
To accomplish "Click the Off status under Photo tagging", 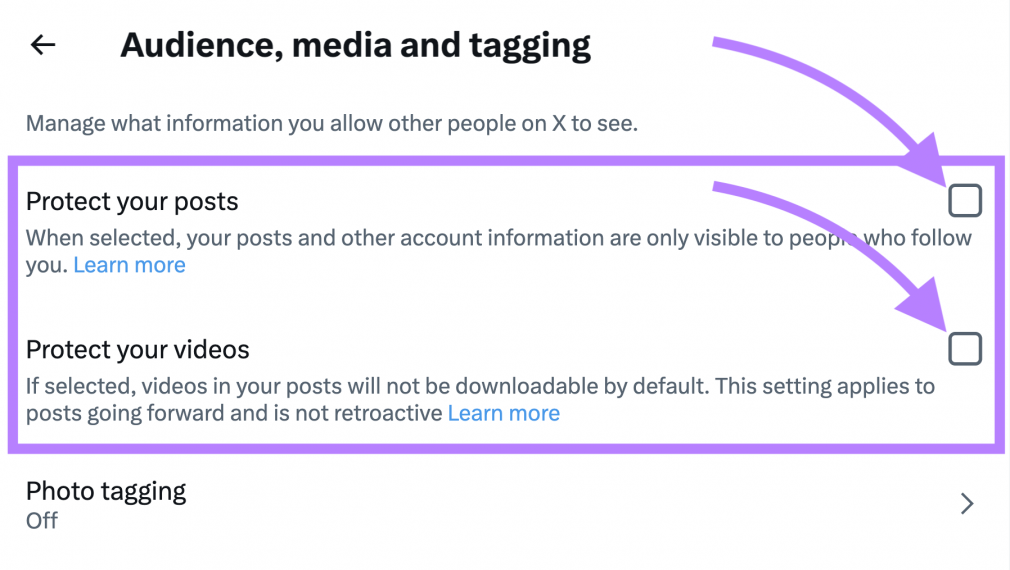I will (x=42, y=521).
